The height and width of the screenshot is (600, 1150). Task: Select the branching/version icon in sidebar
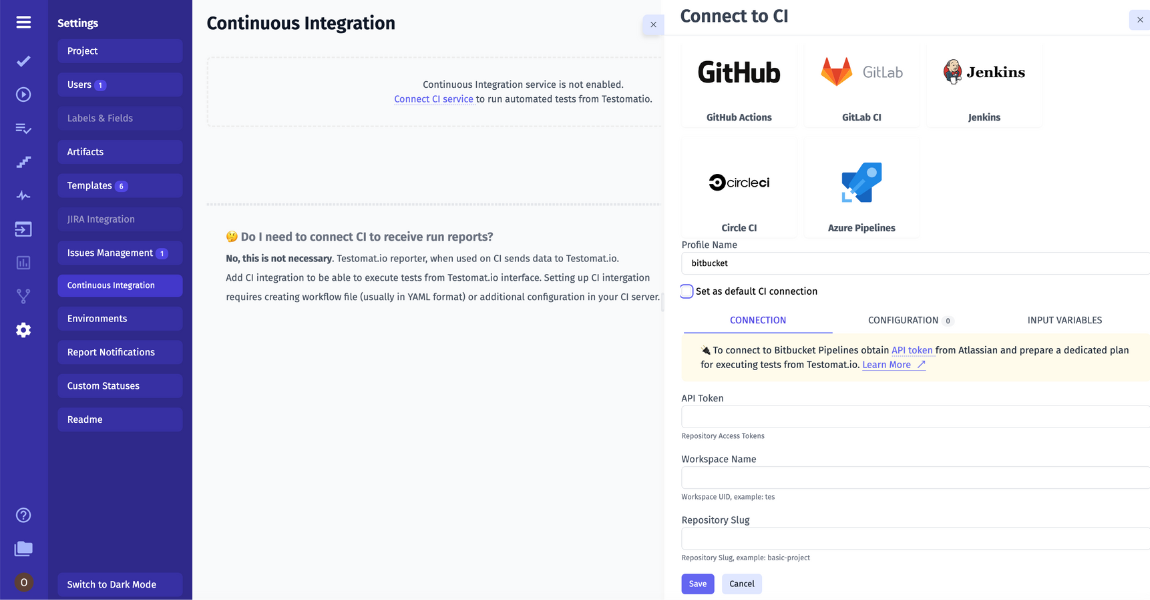[x=23, y=295]
